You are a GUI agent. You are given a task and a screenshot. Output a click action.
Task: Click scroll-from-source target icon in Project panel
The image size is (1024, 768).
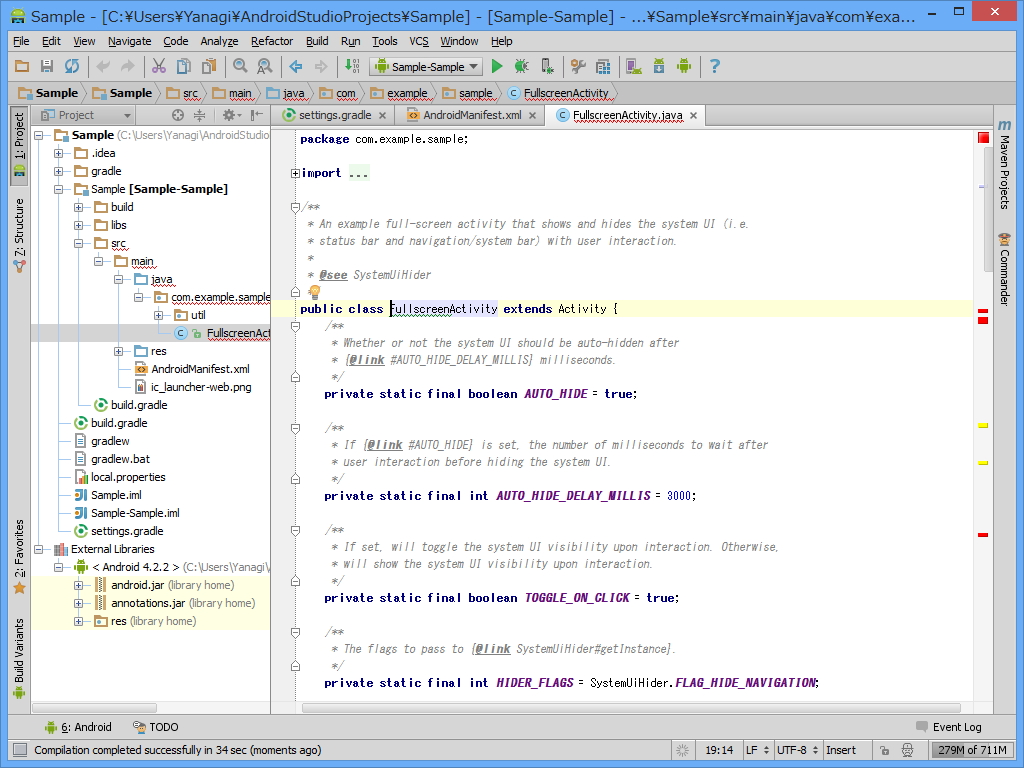[x=178, y=115]
